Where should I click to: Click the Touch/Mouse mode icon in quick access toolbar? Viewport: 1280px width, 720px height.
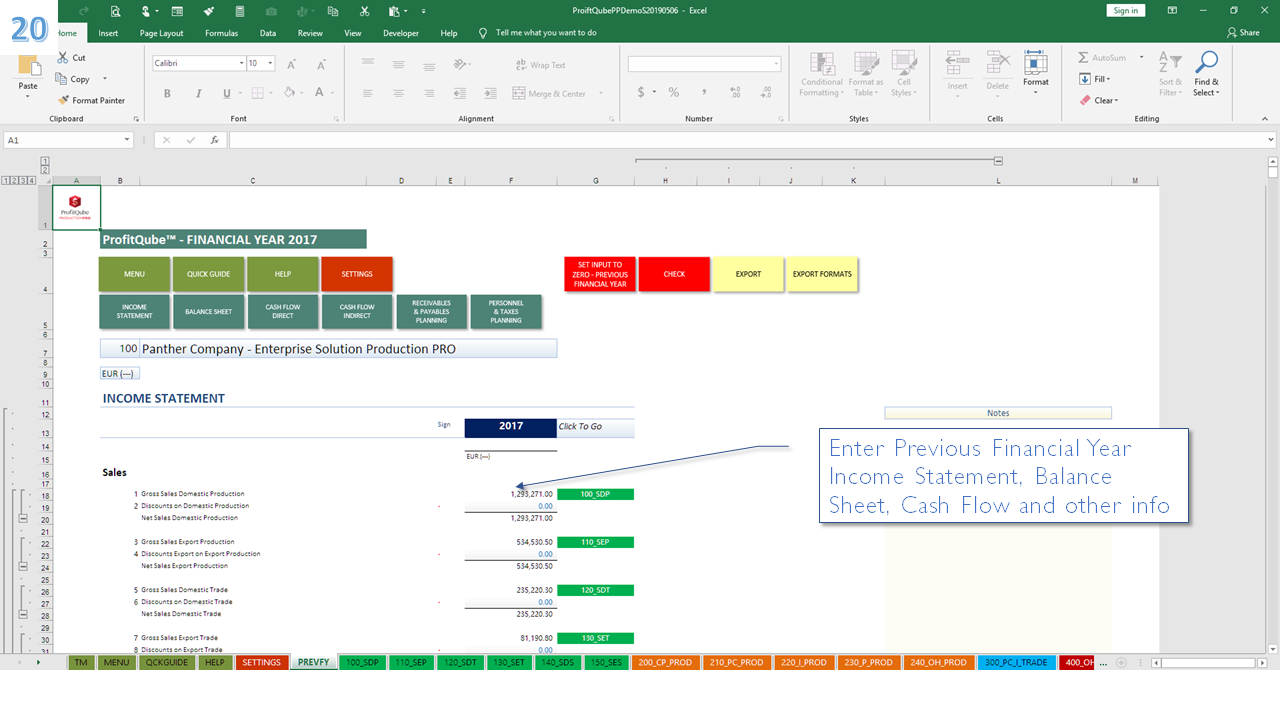coord(148,11)
